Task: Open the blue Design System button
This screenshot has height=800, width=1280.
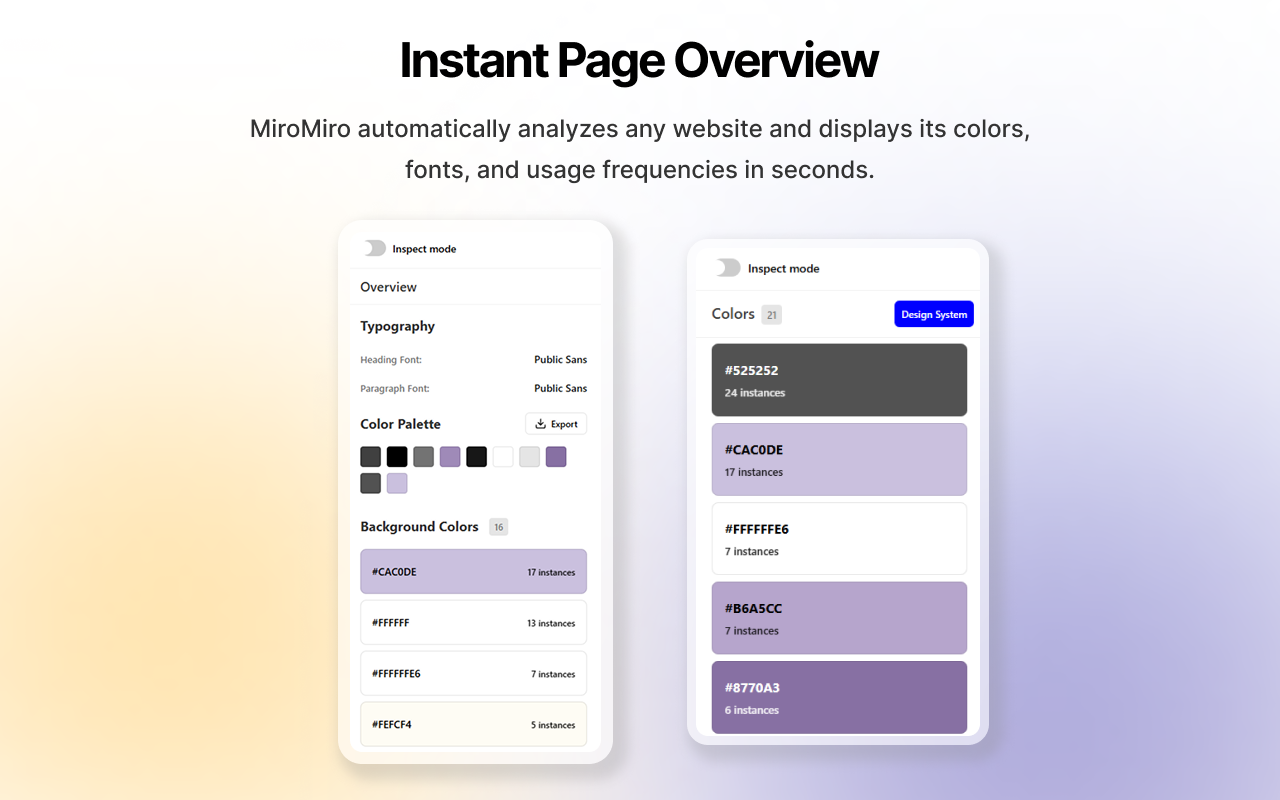Action: coord(934,314)
